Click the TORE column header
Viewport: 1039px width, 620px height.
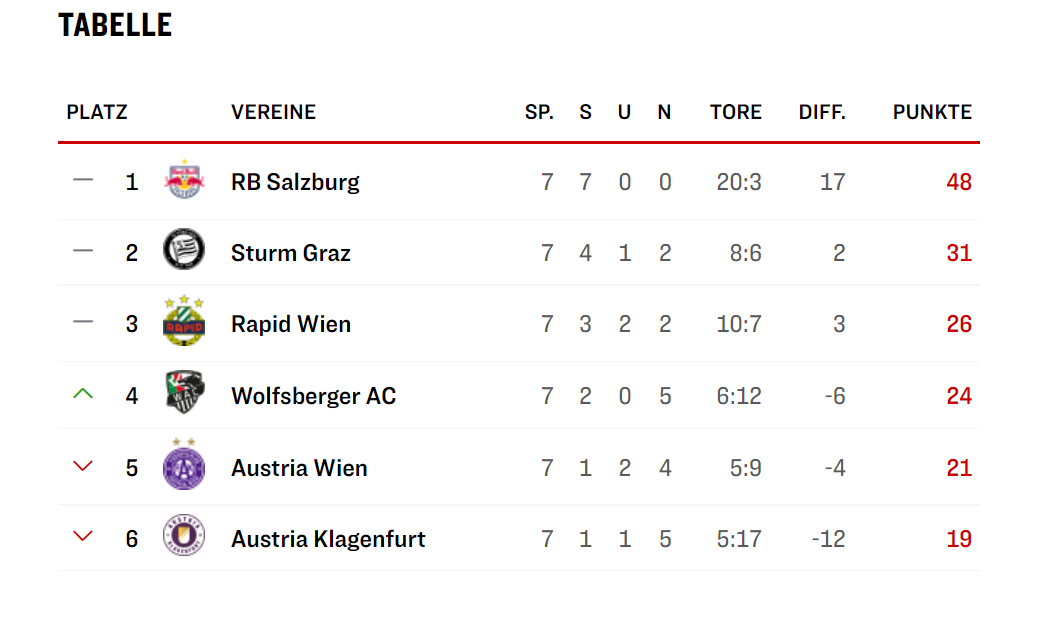tap(736, 112)
